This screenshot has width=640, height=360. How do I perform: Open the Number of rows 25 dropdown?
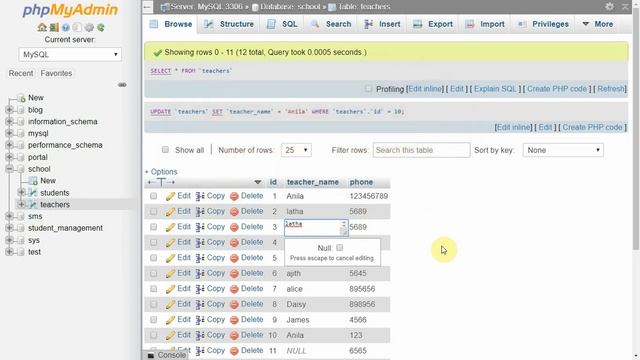click(x=296, y=150)
